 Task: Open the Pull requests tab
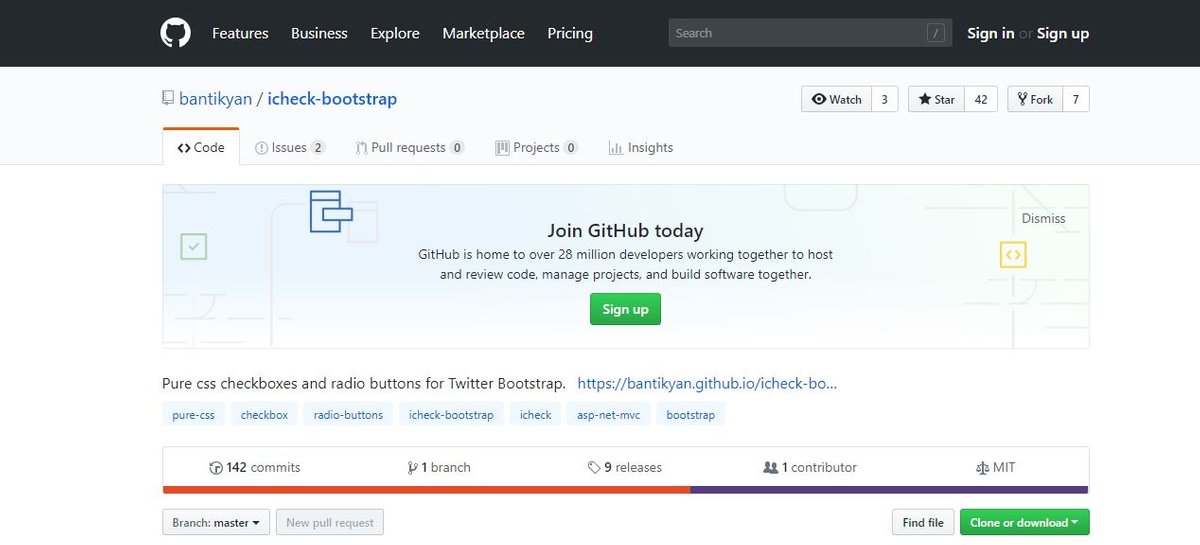[x=410, y=147]
